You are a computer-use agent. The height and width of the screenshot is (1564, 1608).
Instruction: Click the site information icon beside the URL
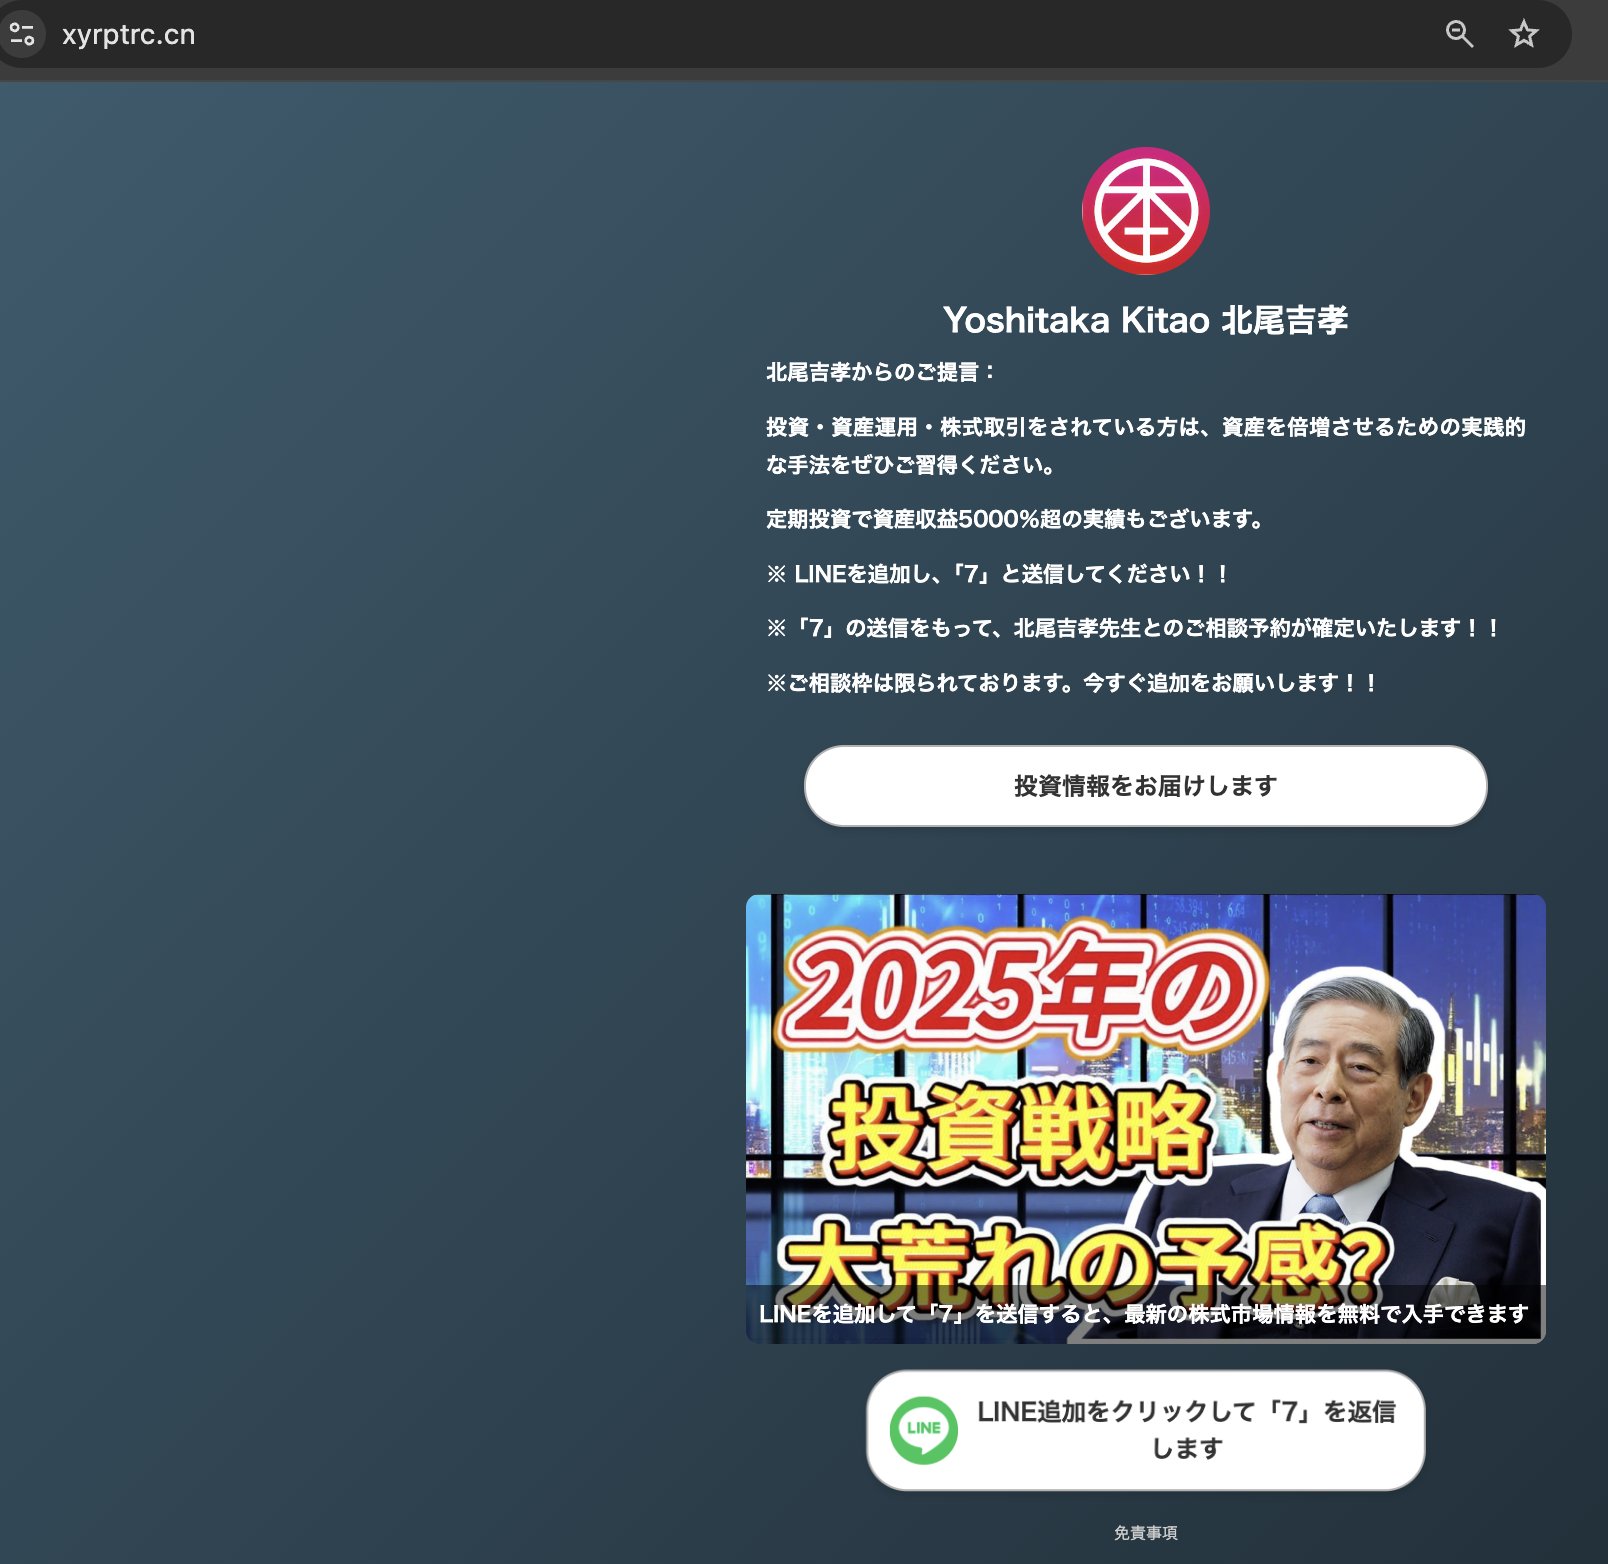[x=22, y=34]
